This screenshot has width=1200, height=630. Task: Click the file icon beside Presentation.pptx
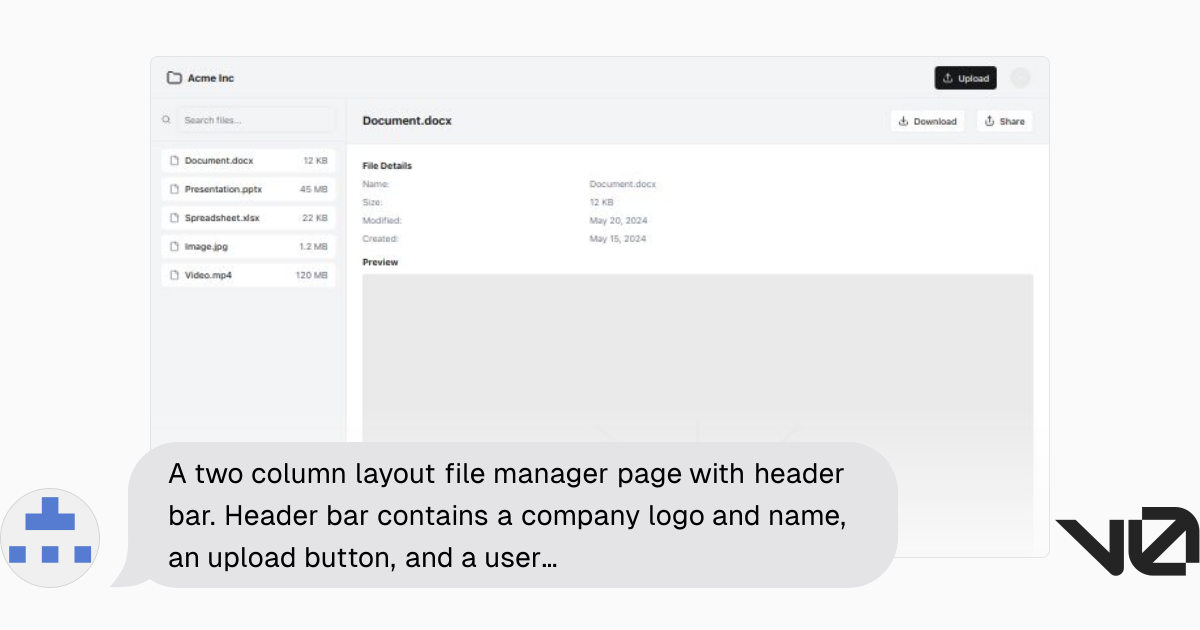(174, 189)
